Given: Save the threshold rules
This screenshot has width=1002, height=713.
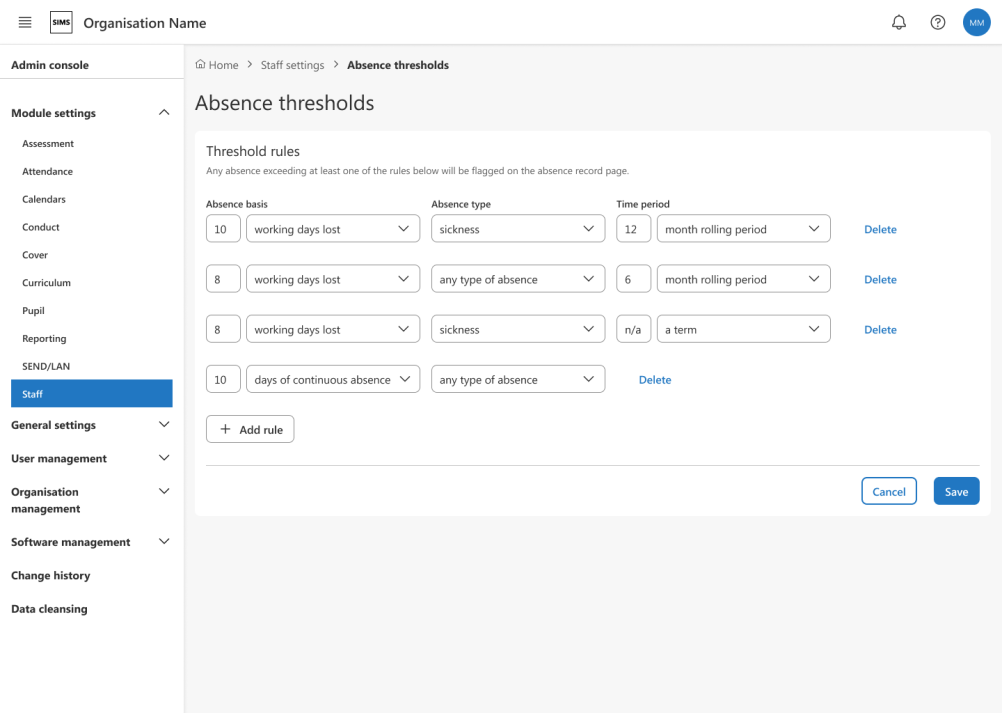Looking at the screenshot, I should (x=956, y=492).
